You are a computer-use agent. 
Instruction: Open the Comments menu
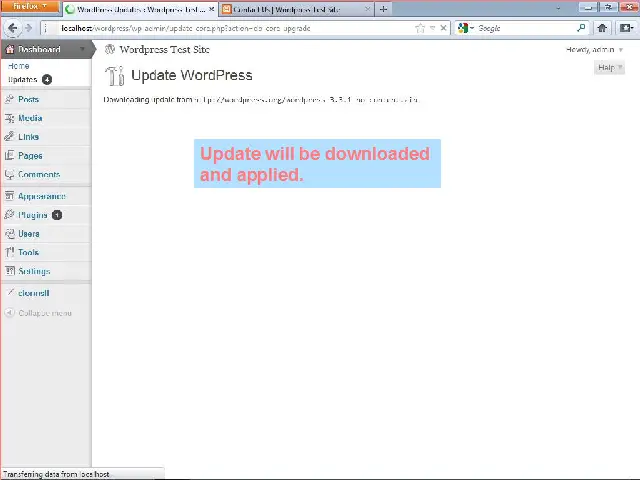click(x=39, y=174)
